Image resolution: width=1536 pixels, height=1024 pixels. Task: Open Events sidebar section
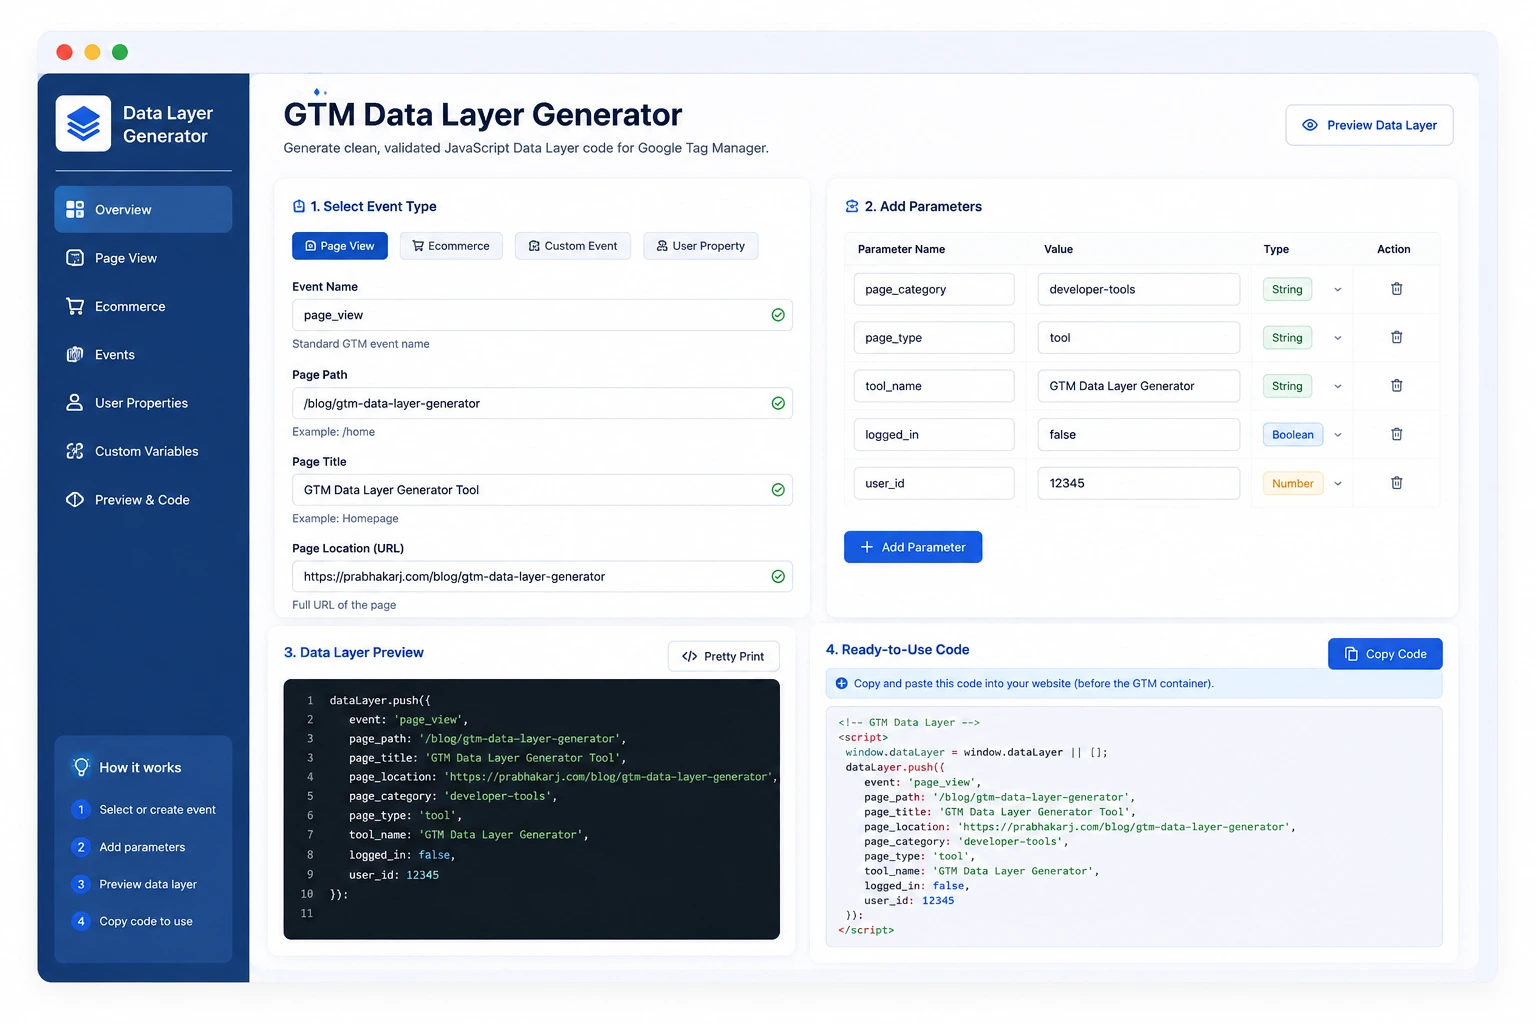tap(143, 355)
